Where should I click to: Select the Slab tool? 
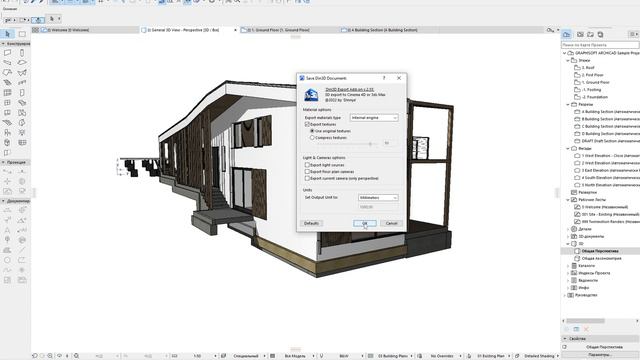tap(22, 62)
